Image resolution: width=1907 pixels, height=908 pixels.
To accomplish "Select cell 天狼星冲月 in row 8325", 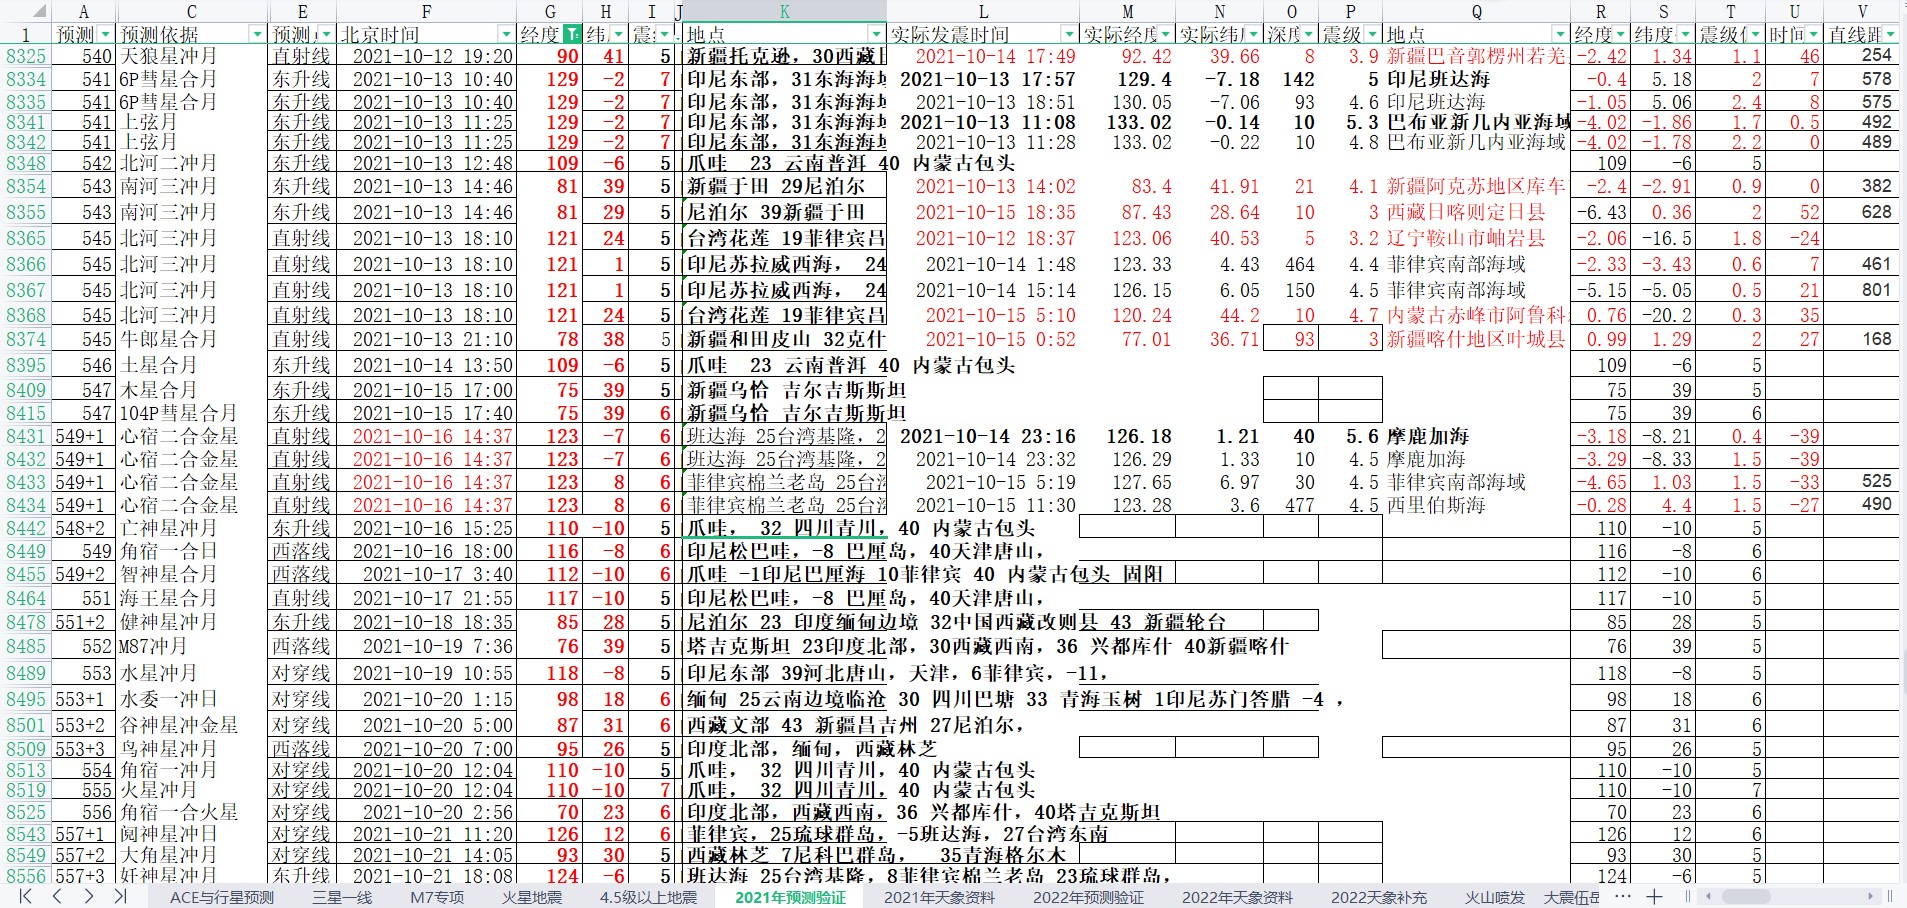I will click(192, 56).
